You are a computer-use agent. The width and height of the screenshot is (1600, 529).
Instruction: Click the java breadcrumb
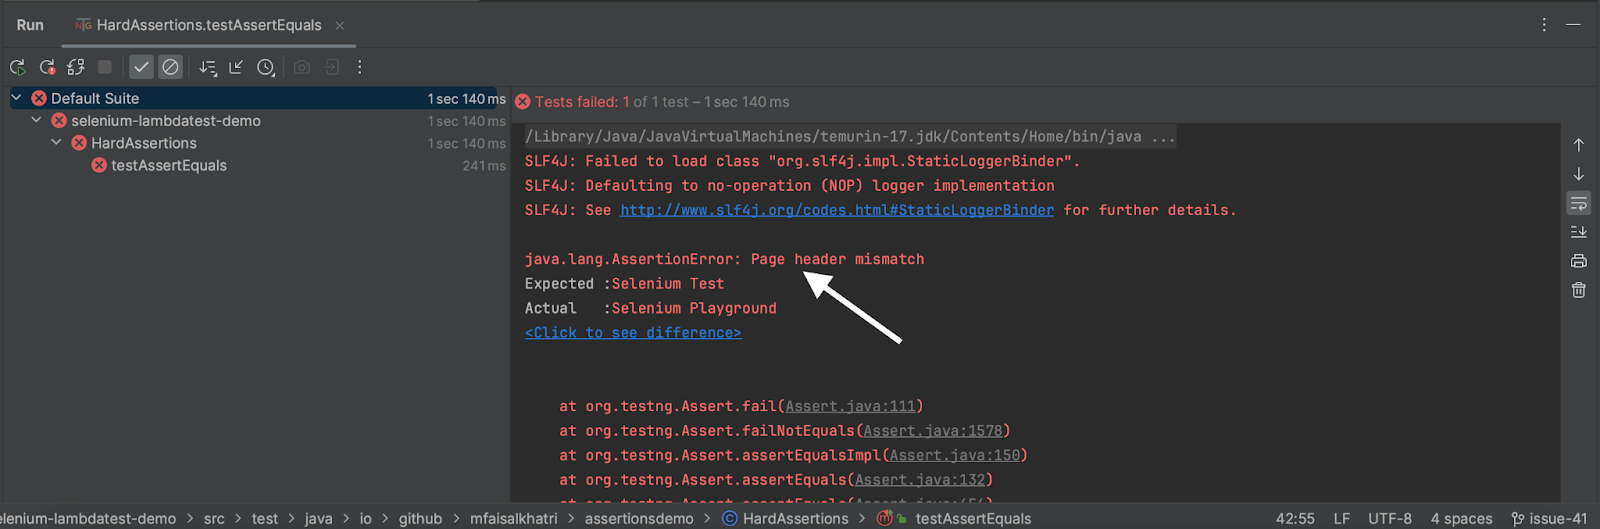pos(318,518)
